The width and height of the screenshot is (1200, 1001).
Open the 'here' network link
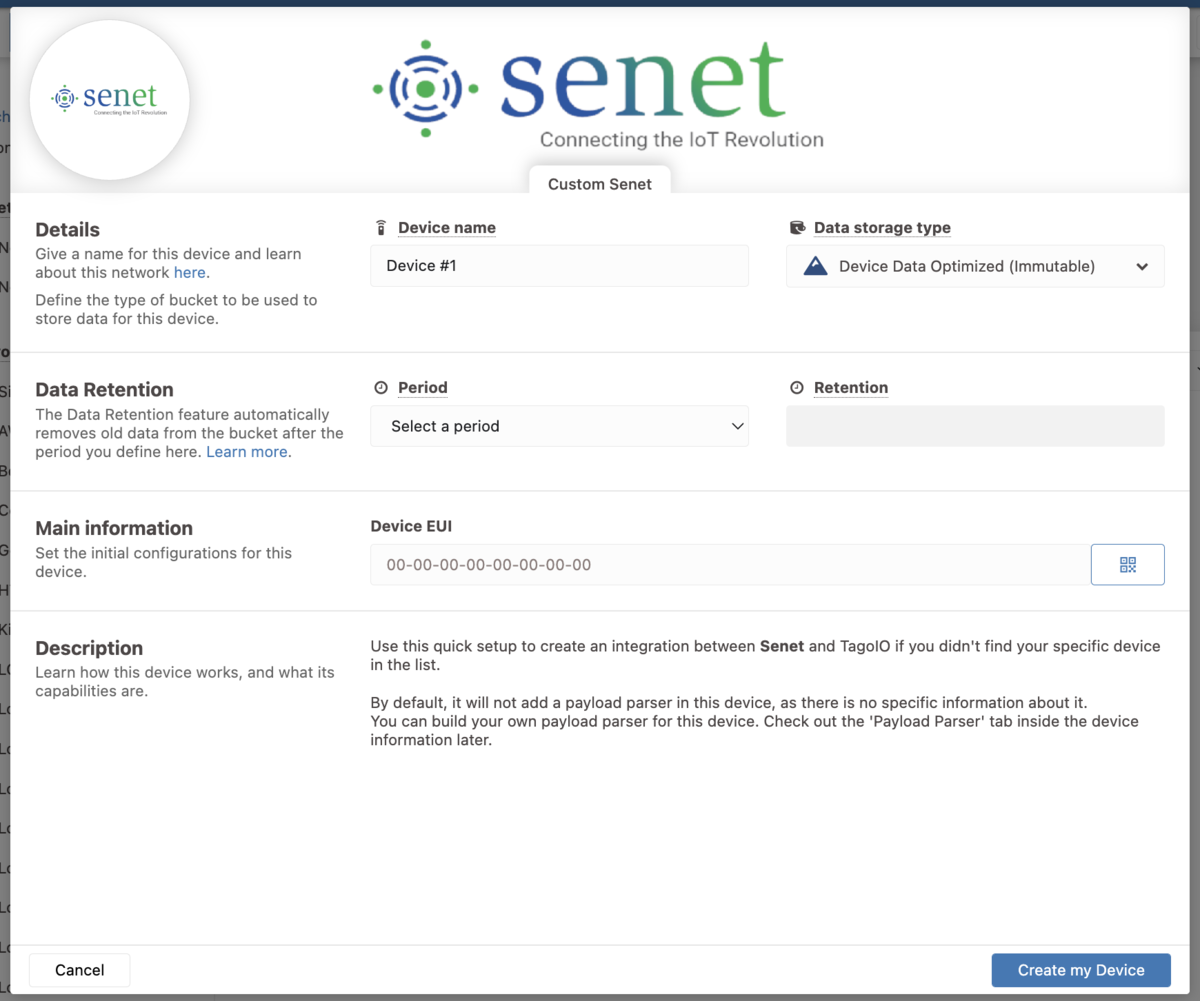tap(190, 272)
